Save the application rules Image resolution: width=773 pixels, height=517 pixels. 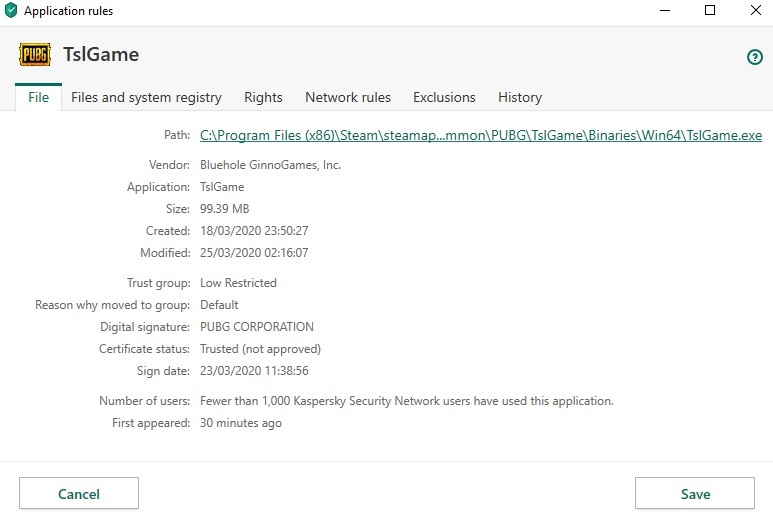click(x=695, y=493)
